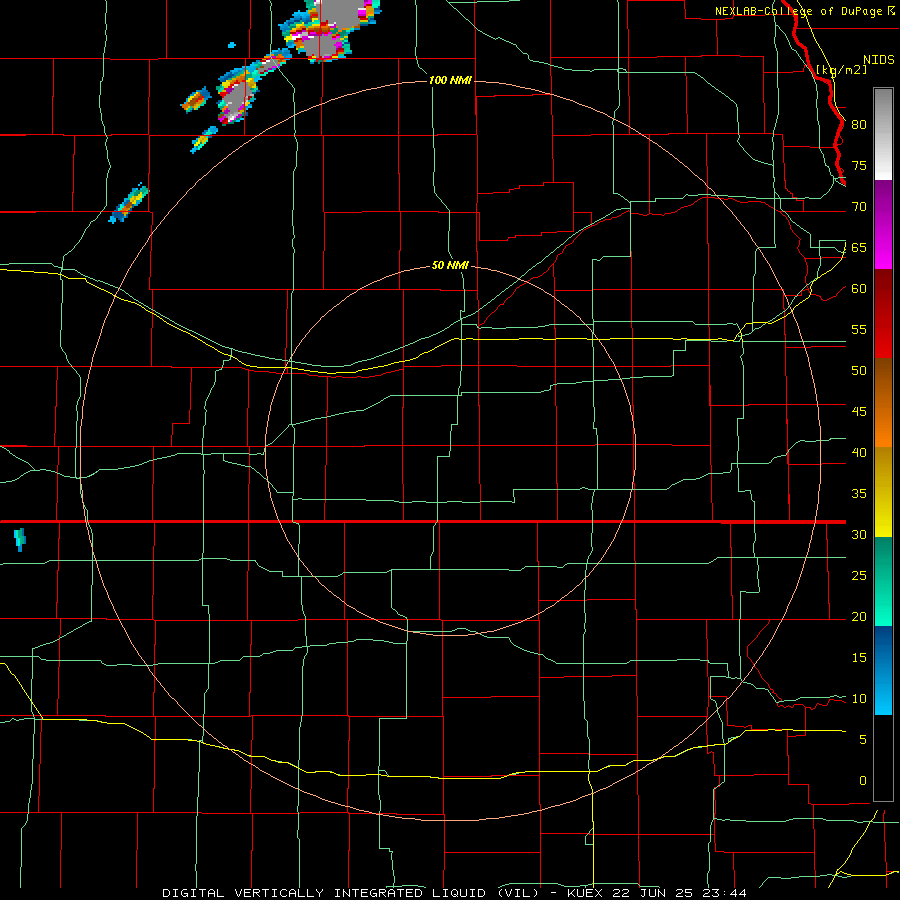Click the 15 value on the color scale
The height and width of the screenshot is (900, 900).
tap(859, 657)
